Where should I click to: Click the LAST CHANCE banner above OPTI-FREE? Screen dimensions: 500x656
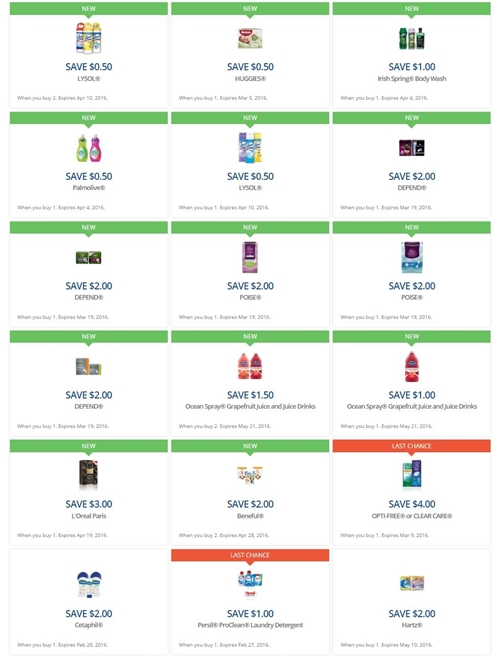[412, 446]
